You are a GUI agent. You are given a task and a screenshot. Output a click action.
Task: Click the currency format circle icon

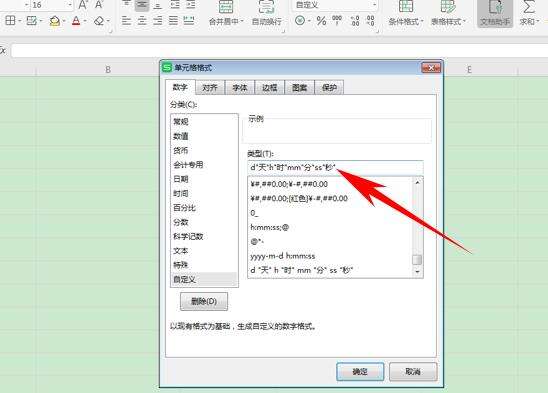point(300,21)
